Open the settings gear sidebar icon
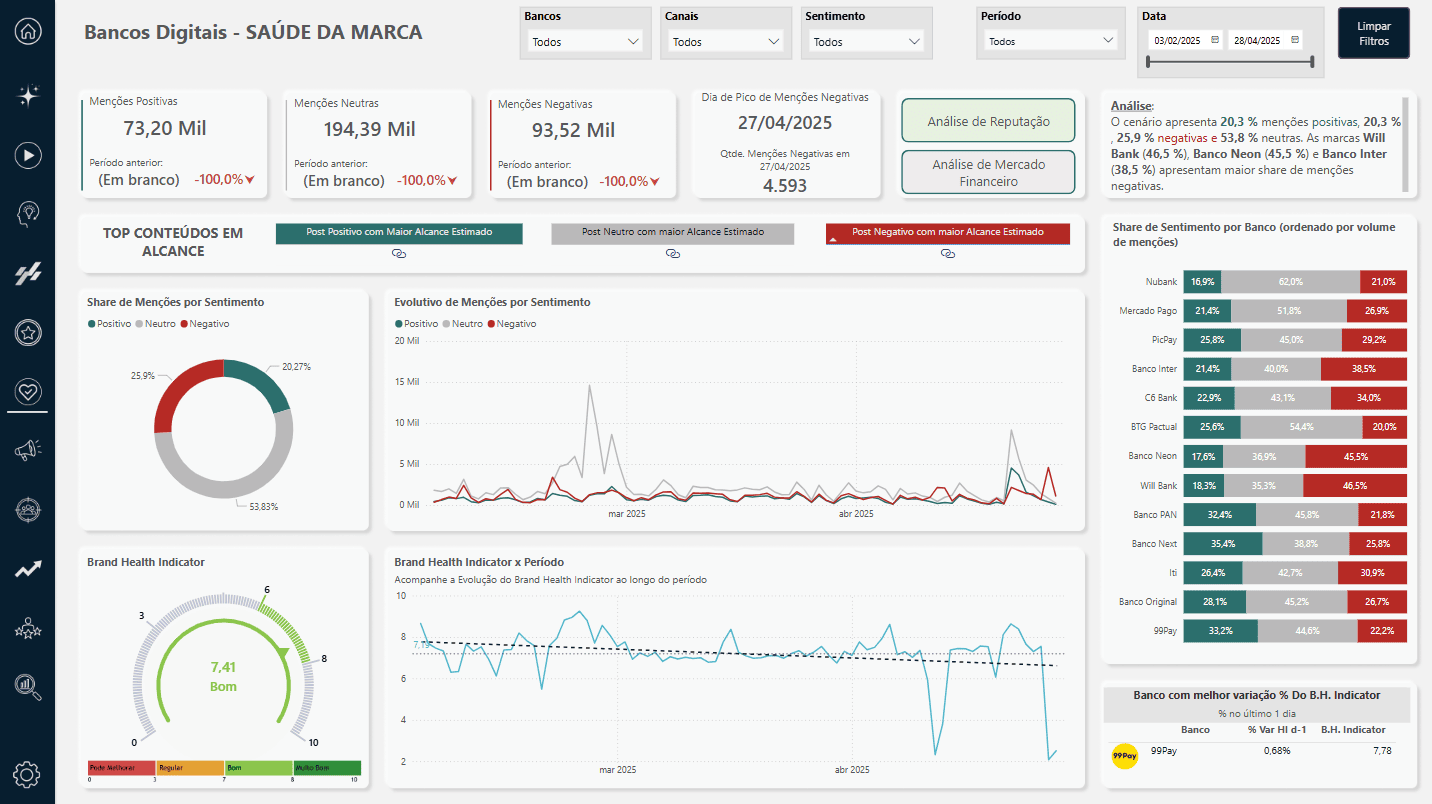The width and height of the screenshot is (1432, 804). coord(27,774)
